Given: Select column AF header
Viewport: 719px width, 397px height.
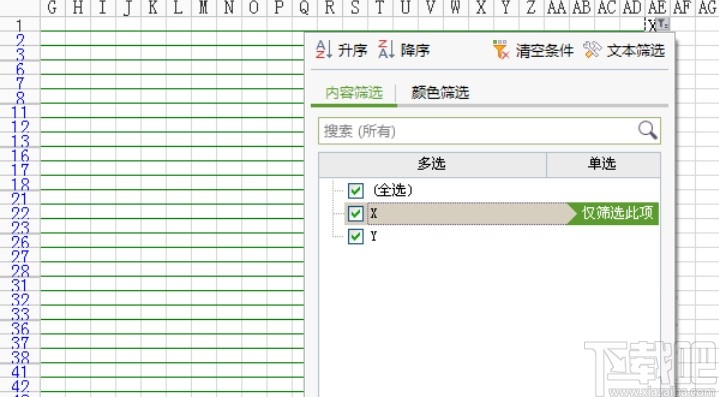Looking at the screenshot, I should 682,7.
